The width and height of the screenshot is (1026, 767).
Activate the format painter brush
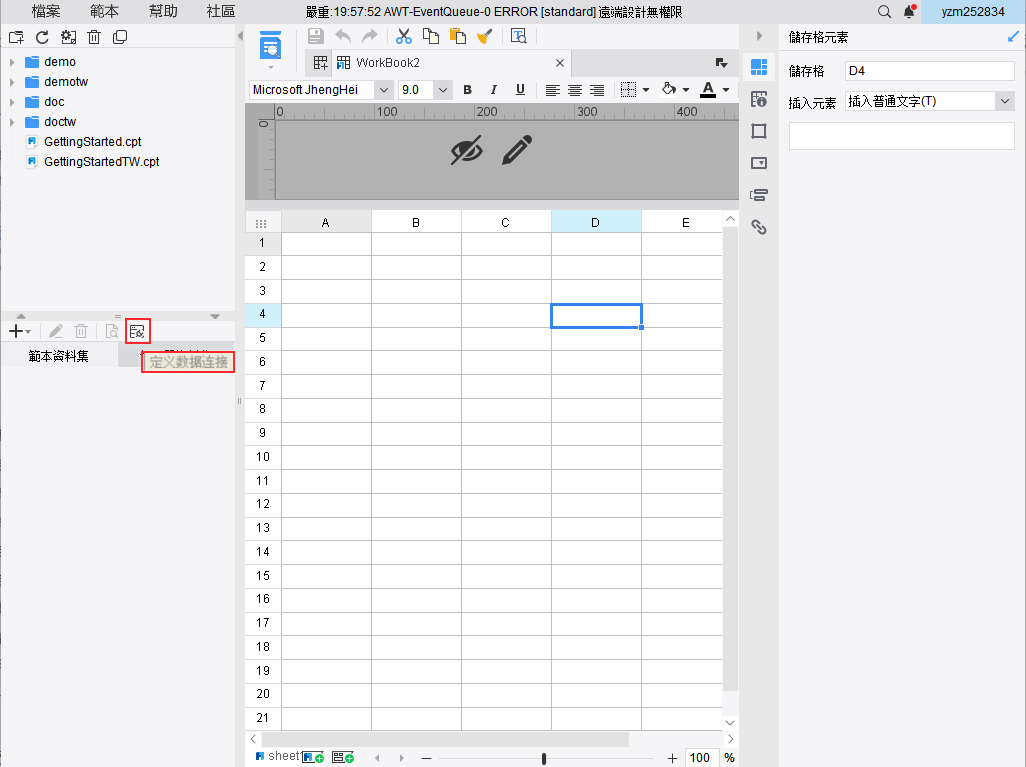485,37
